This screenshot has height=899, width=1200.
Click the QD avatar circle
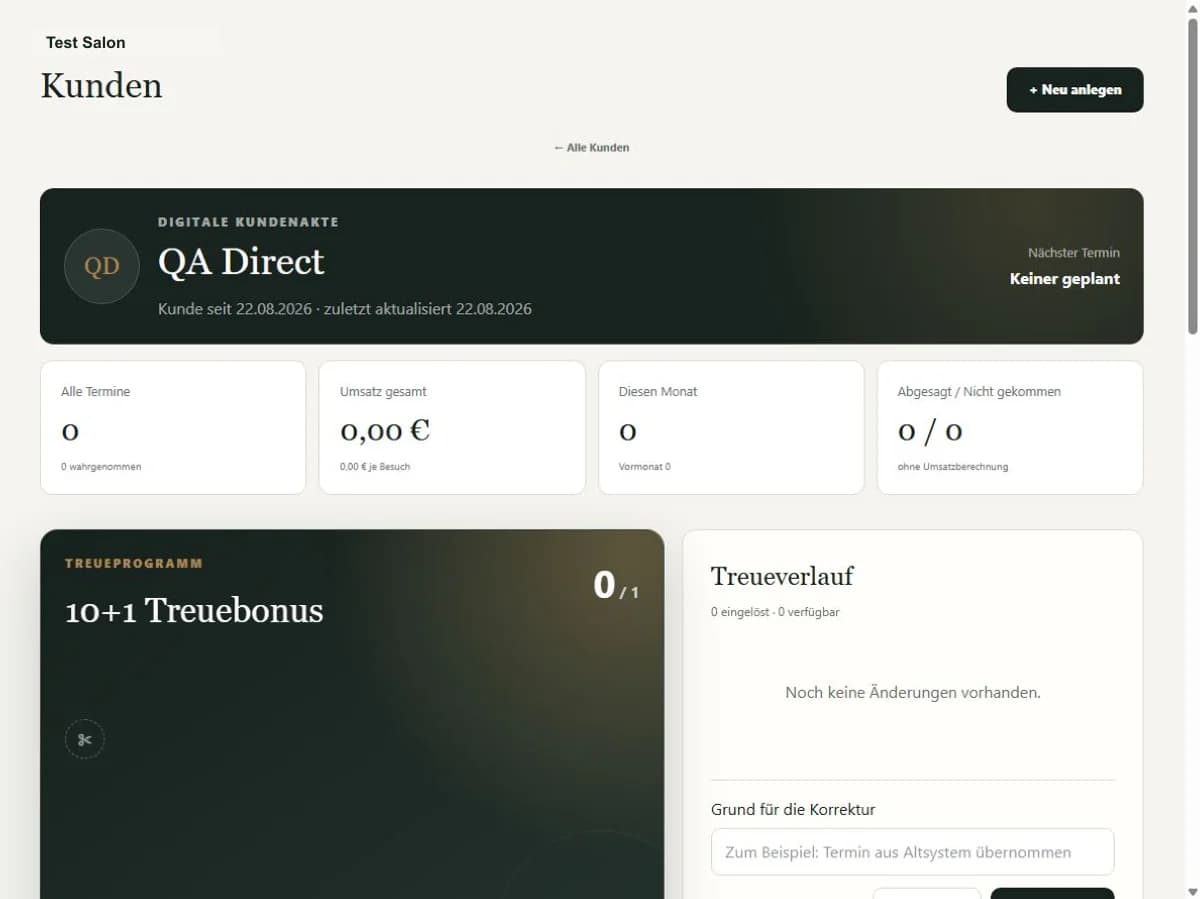click(102, 266)
